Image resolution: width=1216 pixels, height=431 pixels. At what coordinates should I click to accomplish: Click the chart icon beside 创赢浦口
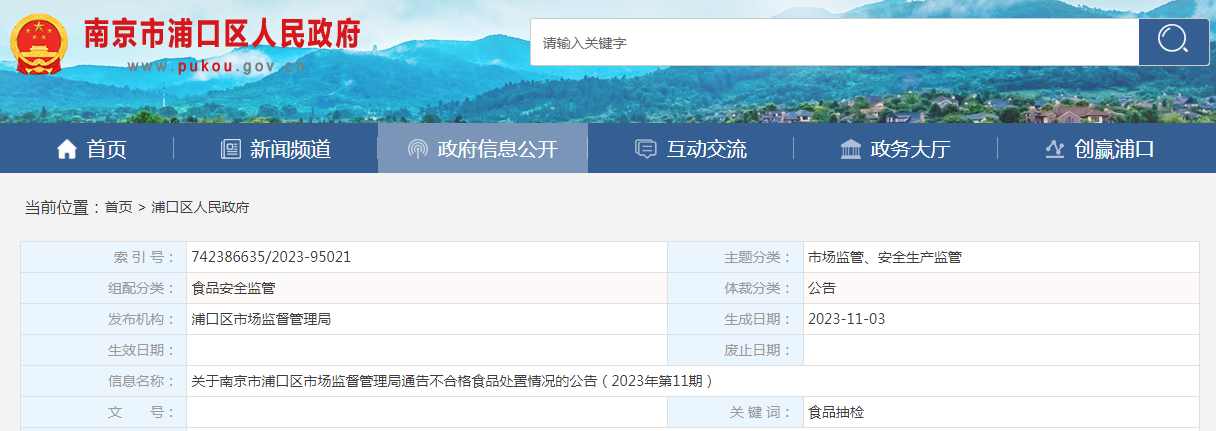pos(1054,150)
